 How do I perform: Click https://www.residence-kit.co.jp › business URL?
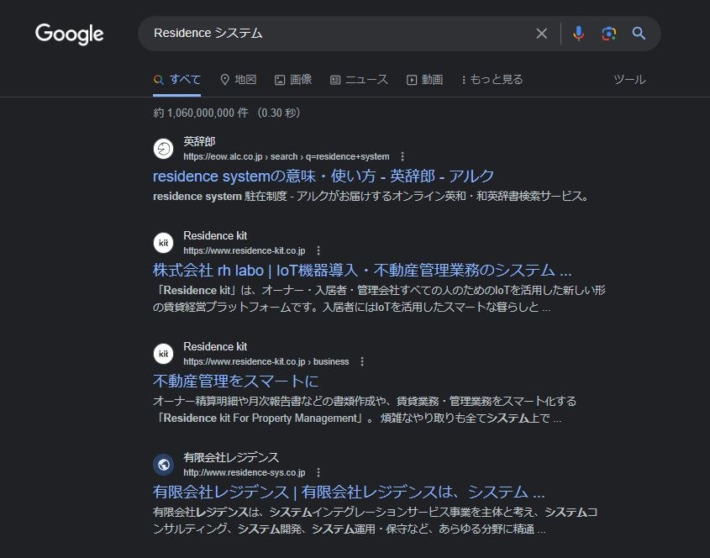pyautogui.click(x=266, y=361)
